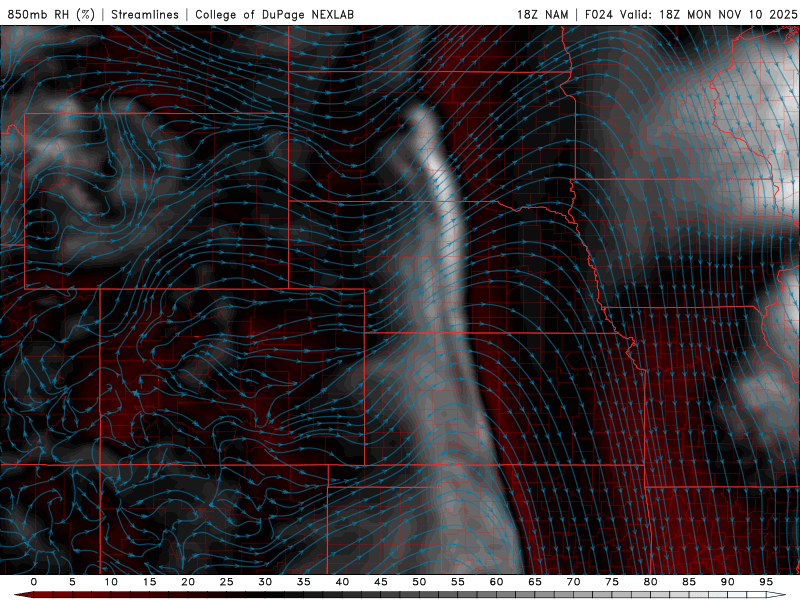Click the 25 label on the color scale
The height and width of the screenshot is (600, 800).
(227, 582)
